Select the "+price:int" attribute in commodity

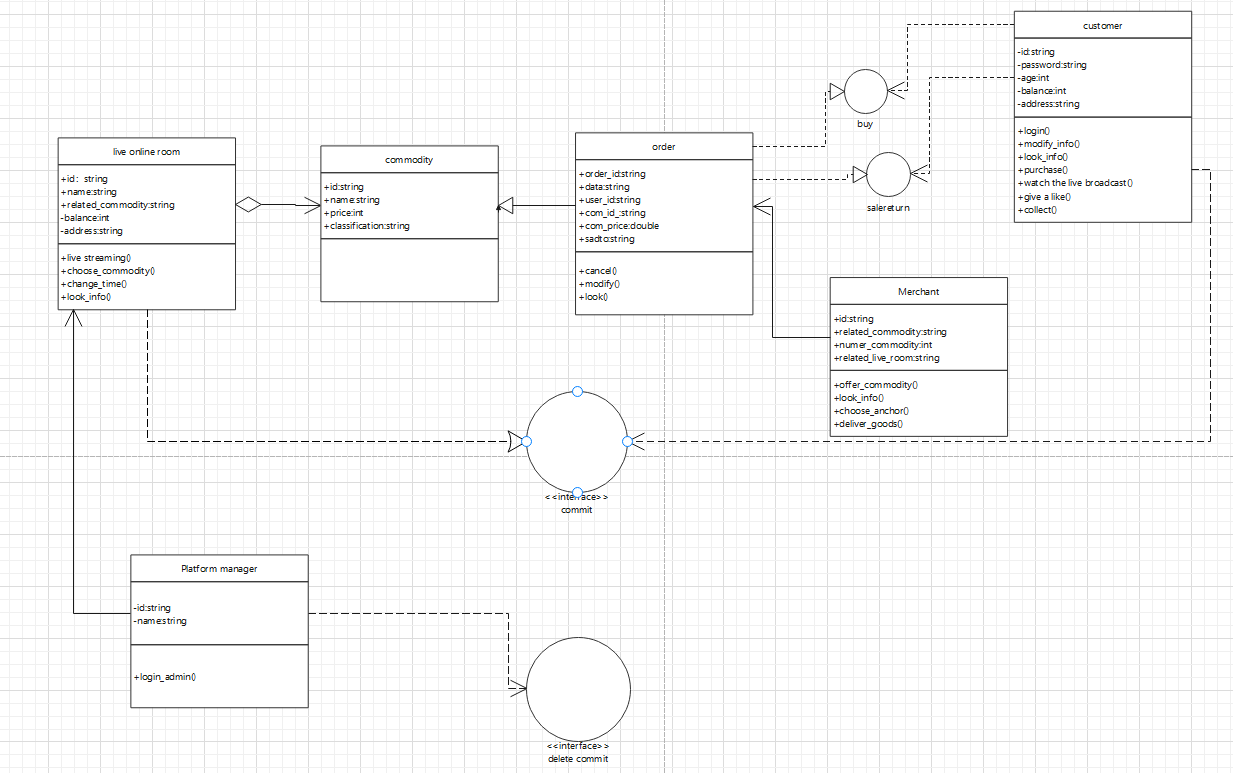pyautogui.click(x=345, y=213)
